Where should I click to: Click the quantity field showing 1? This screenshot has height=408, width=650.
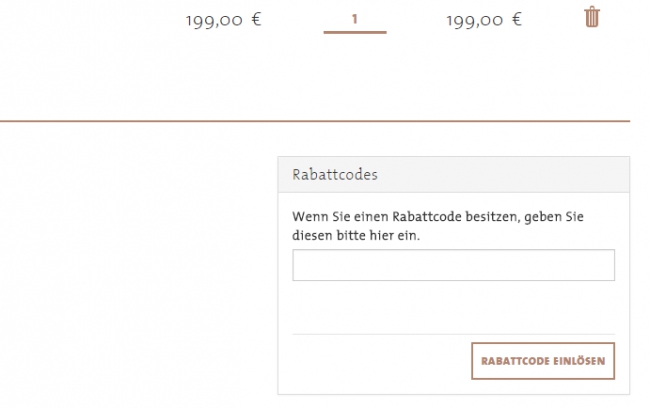[354, 19]
